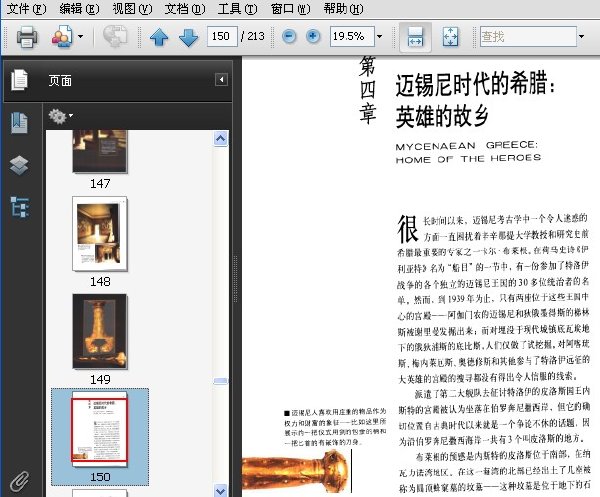Click the 查找 search field
The image size is (600, 497).
coord(528,36)
